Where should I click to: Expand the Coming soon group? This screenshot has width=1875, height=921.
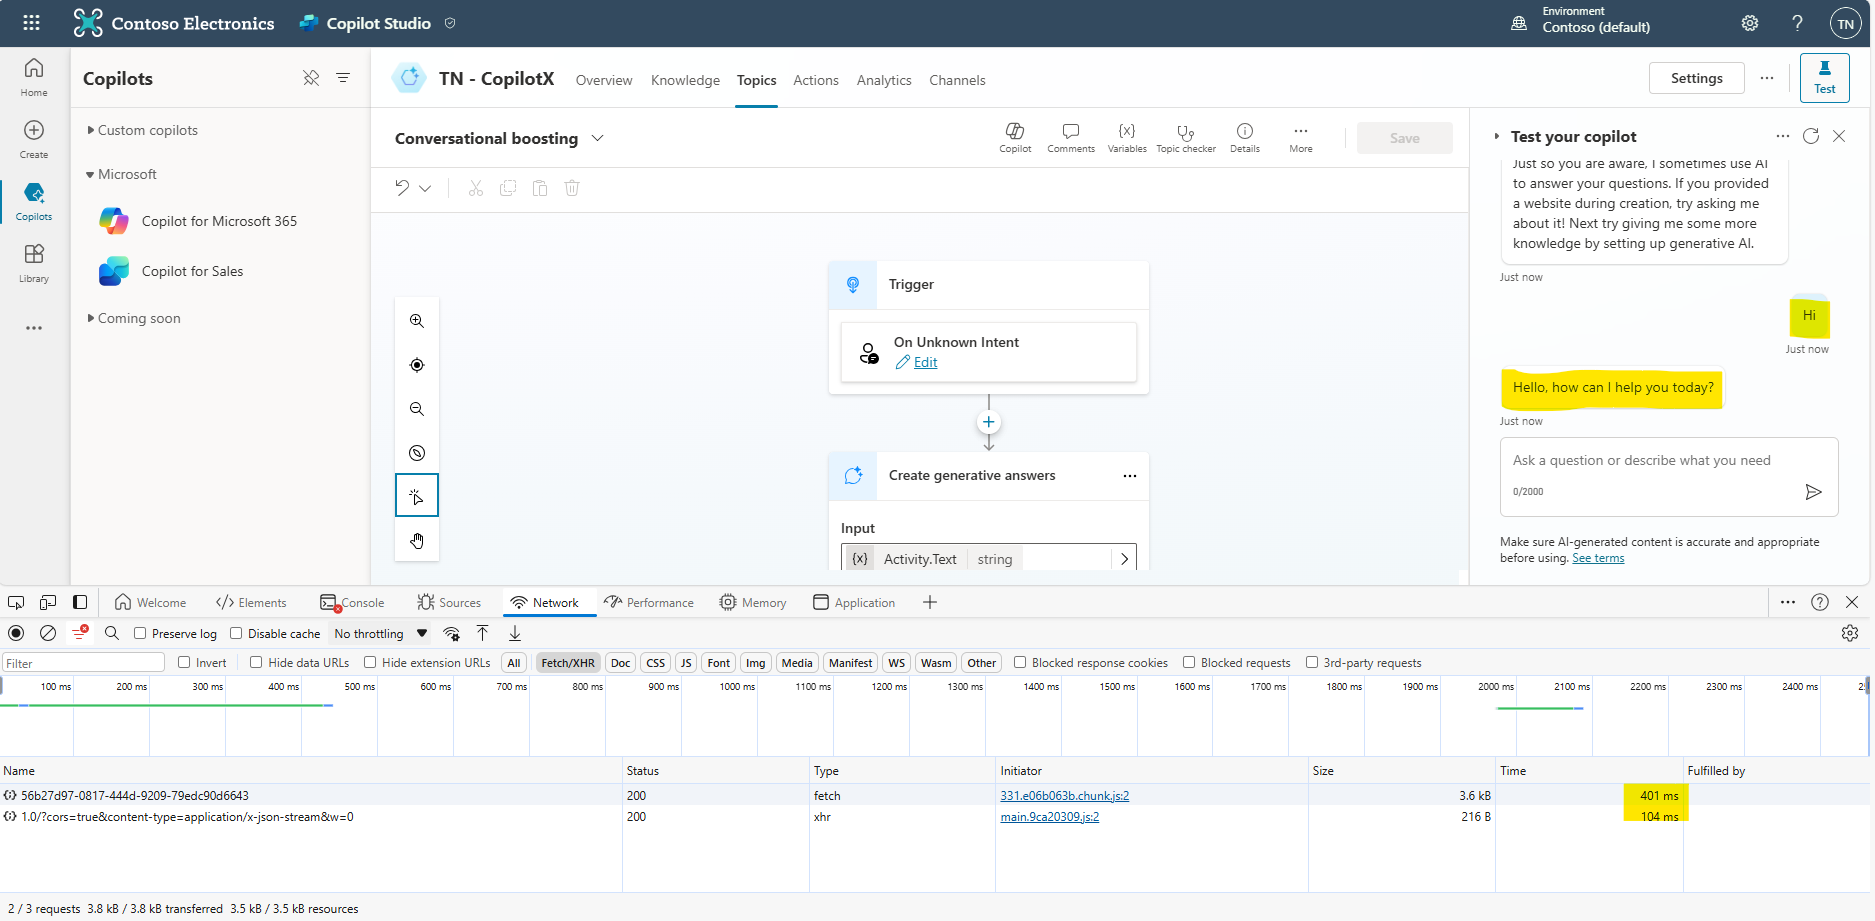pyautogui.click(x=91, y=318)
